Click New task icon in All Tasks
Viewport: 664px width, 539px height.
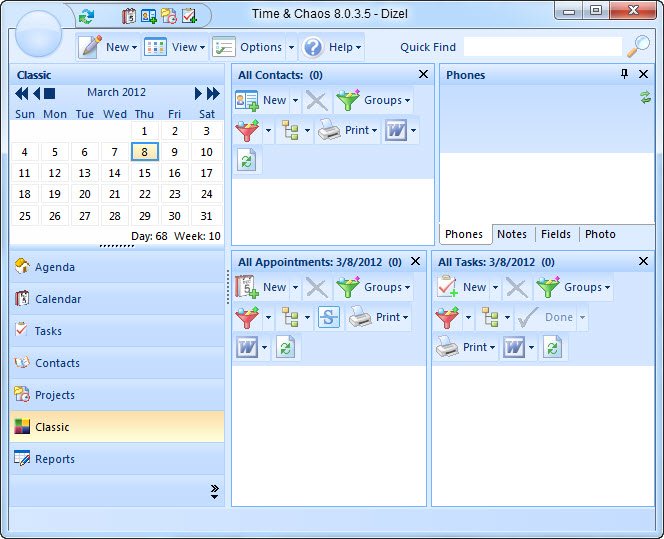pos(447,287)
